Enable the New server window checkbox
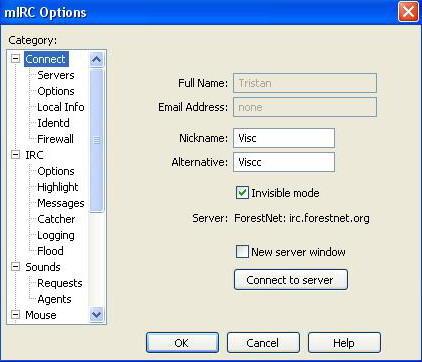The height and width of the screenshot is (362, 422). [242, 252]
